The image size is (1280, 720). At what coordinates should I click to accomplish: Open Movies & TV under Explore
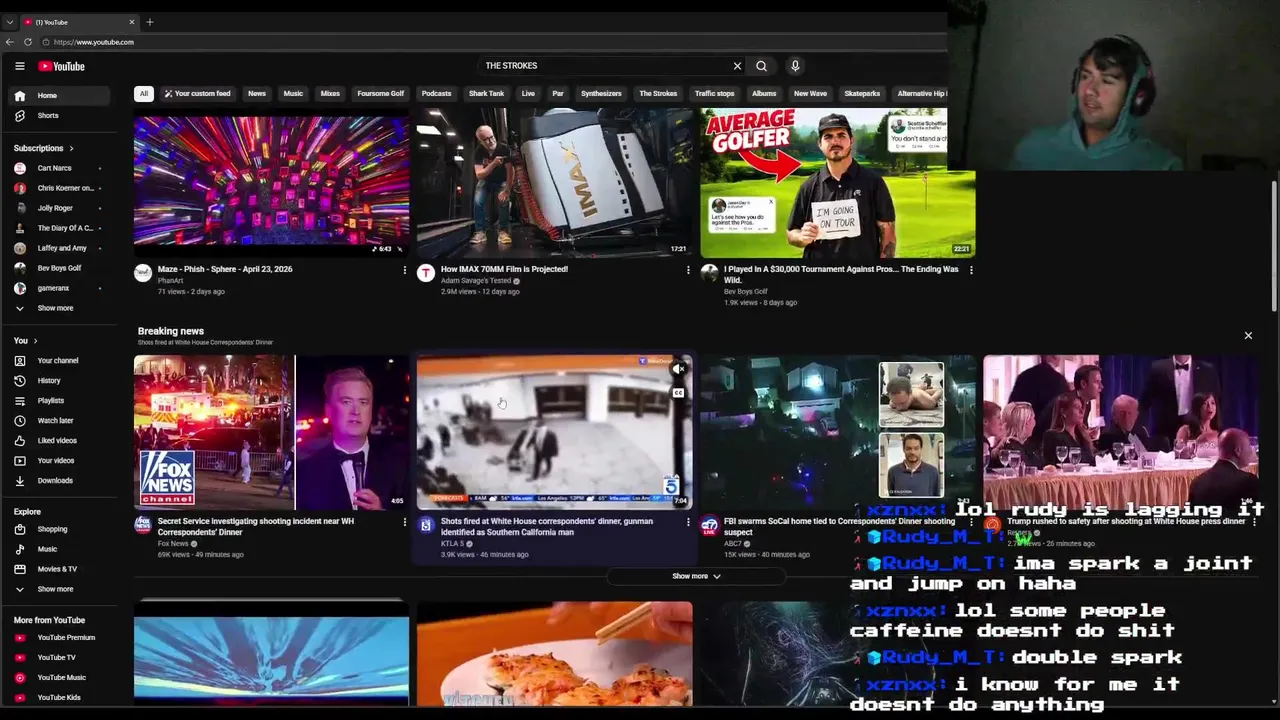tap(61, 569)
